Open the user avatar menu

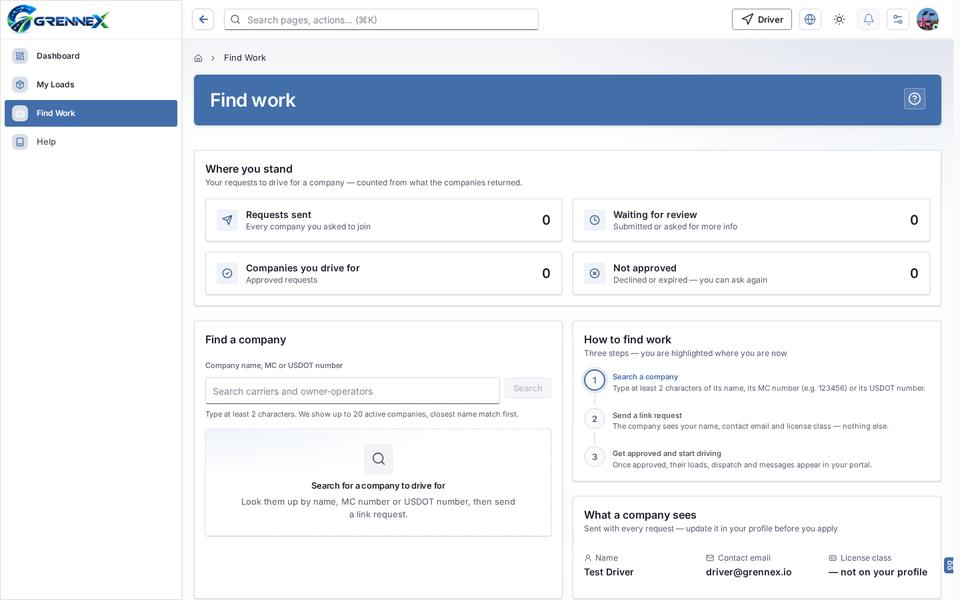click(928, 20)
